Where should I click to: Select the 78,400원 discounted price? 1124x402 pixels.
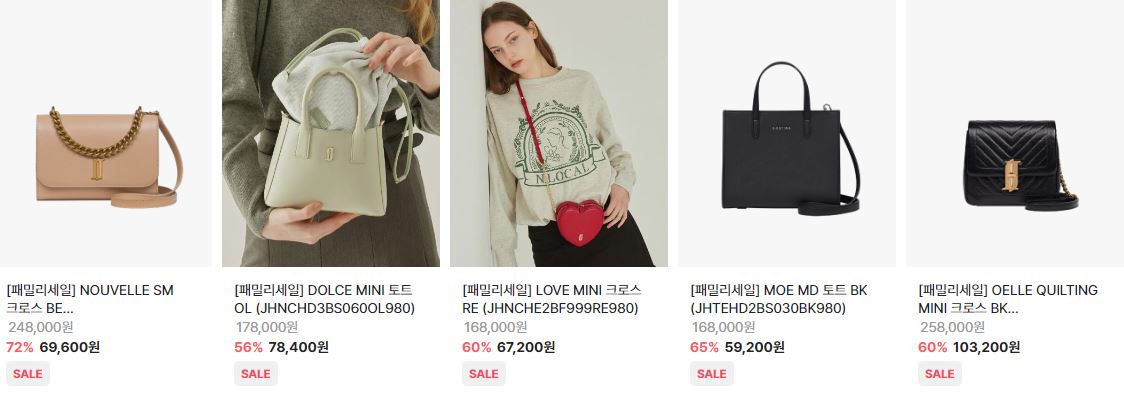(298, 347)
